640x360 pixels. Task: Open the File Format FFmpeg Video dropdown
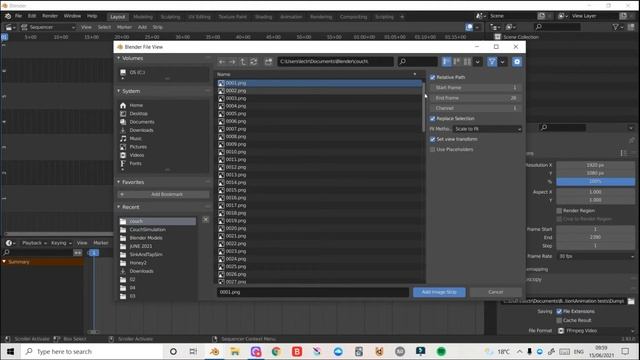coord(596,331)
